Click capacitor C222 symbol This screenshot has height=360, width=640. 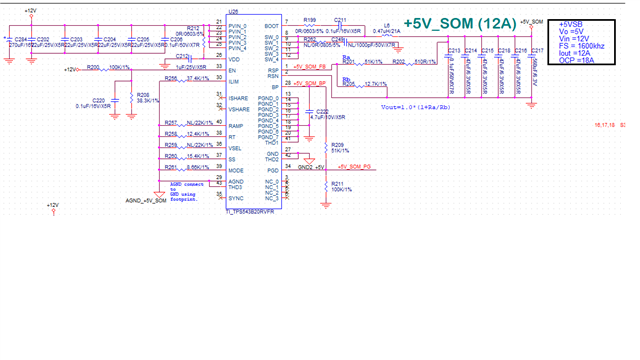click(309, 111)
